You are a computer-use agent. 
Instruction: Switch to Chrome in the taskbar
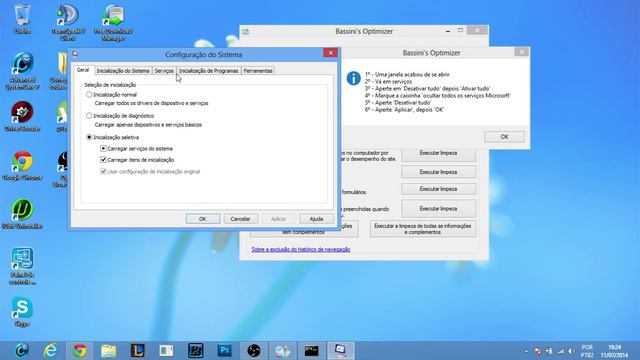point(80,351)
